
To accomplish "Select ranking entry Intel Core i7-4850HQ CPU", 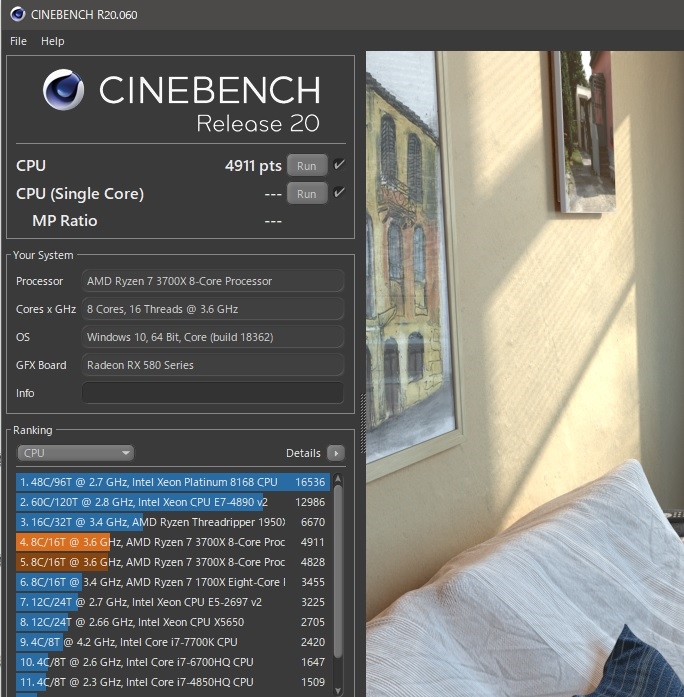I will click(173, 682).
